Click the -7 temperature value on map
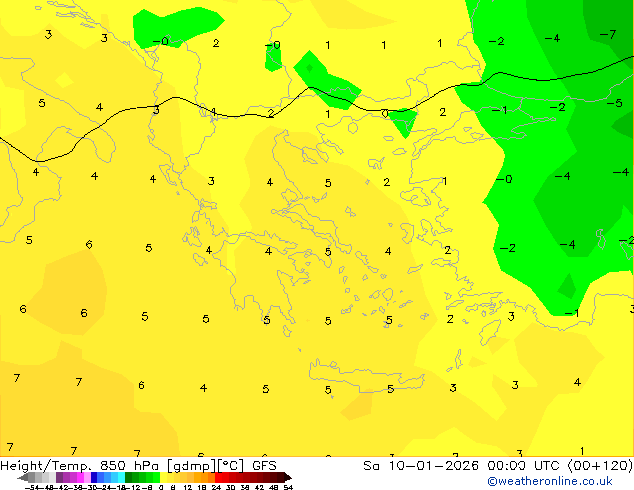 pos(608,34)
